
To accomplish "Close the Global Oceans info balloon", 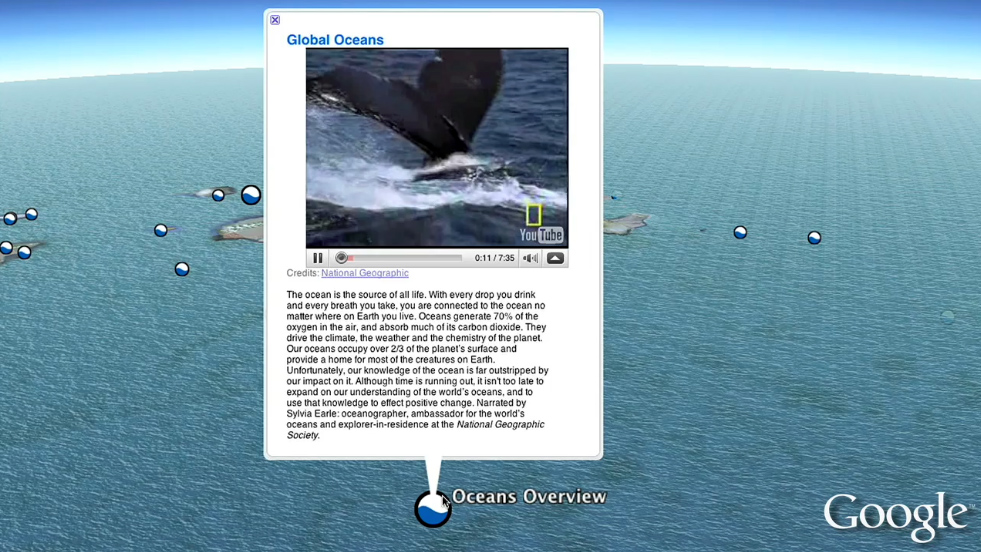I will point(275,20).
